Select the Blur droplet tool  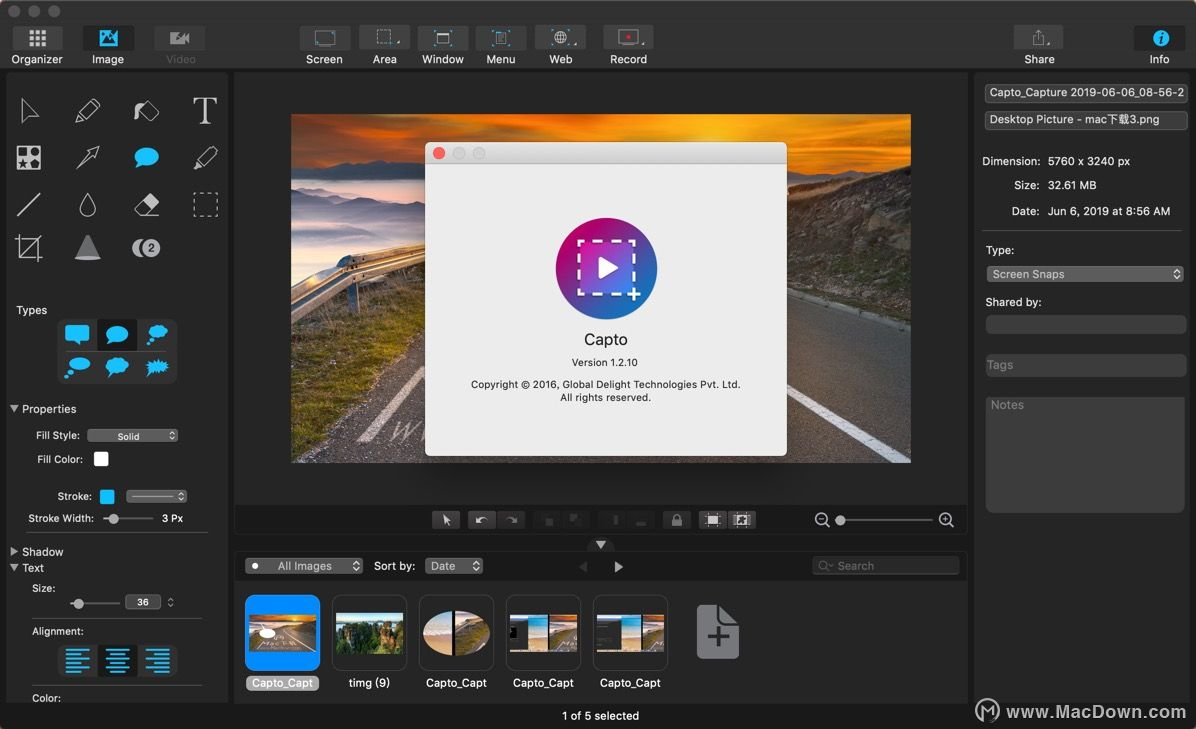pyautogui.click(x=88, y=205)
